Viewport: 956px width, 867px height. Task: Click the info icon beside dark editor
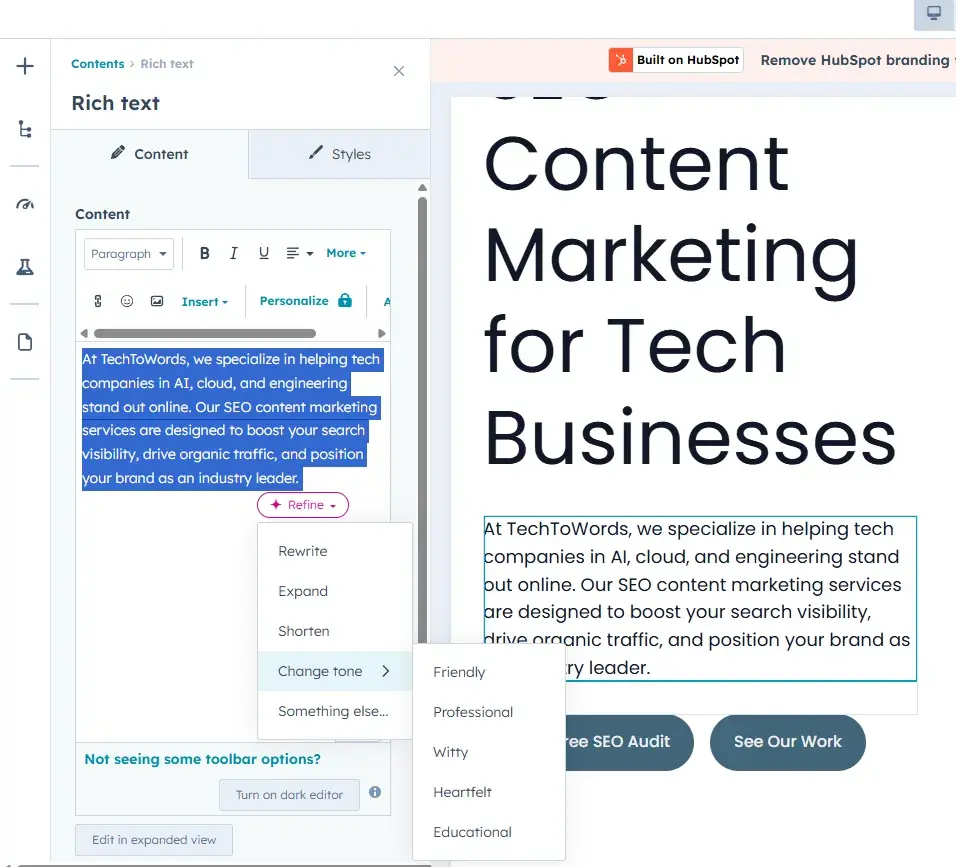click(x=375, y=792)
